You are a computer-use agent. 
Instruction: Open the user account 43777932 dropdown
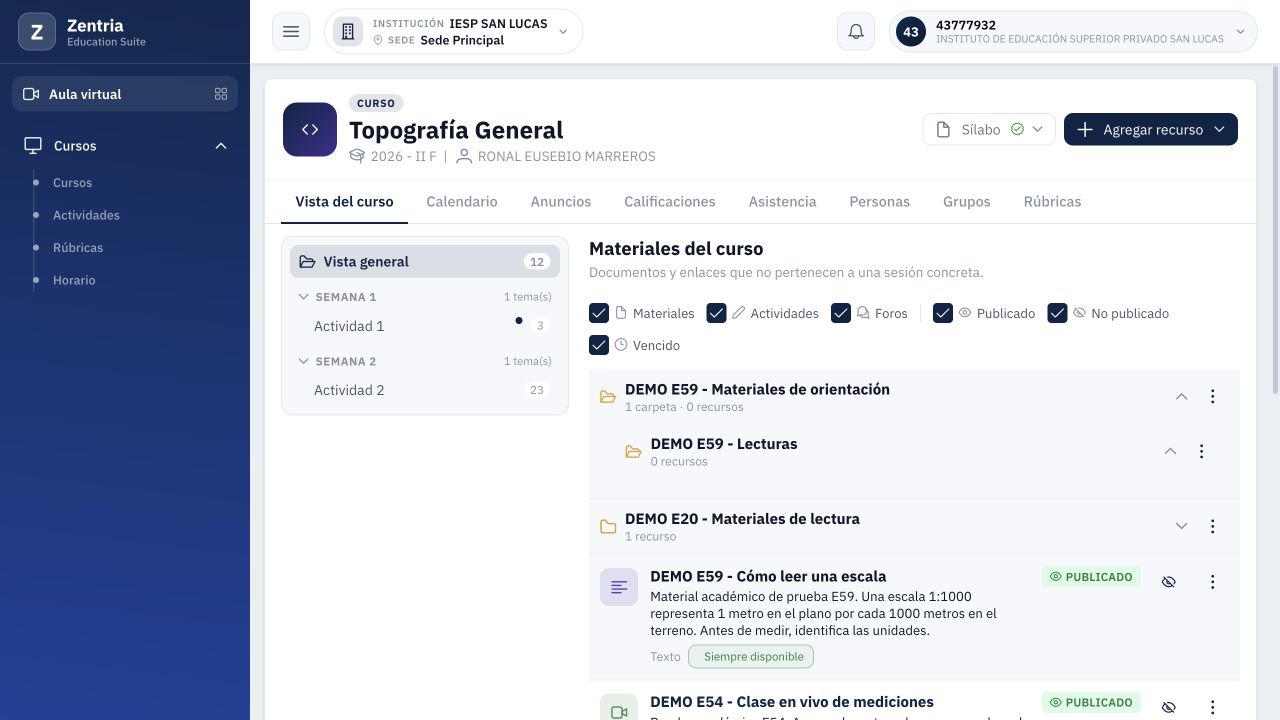pyautogui.click(x=1073, y=32)
